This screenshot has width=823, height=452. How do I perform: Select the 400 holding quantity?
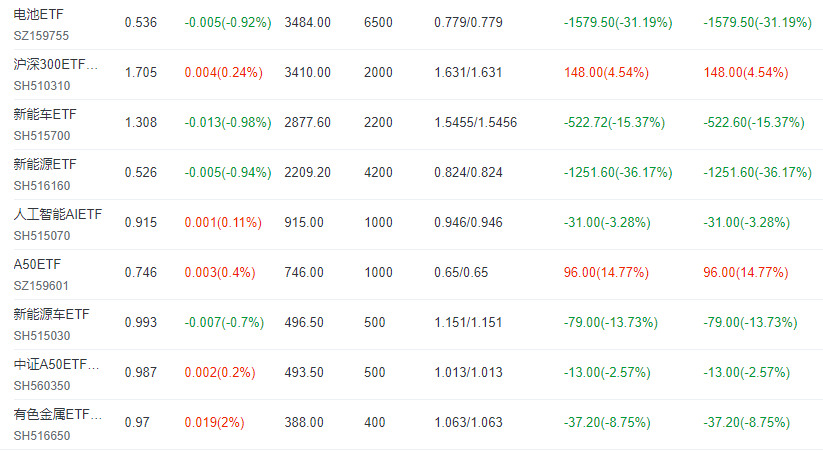374,422
